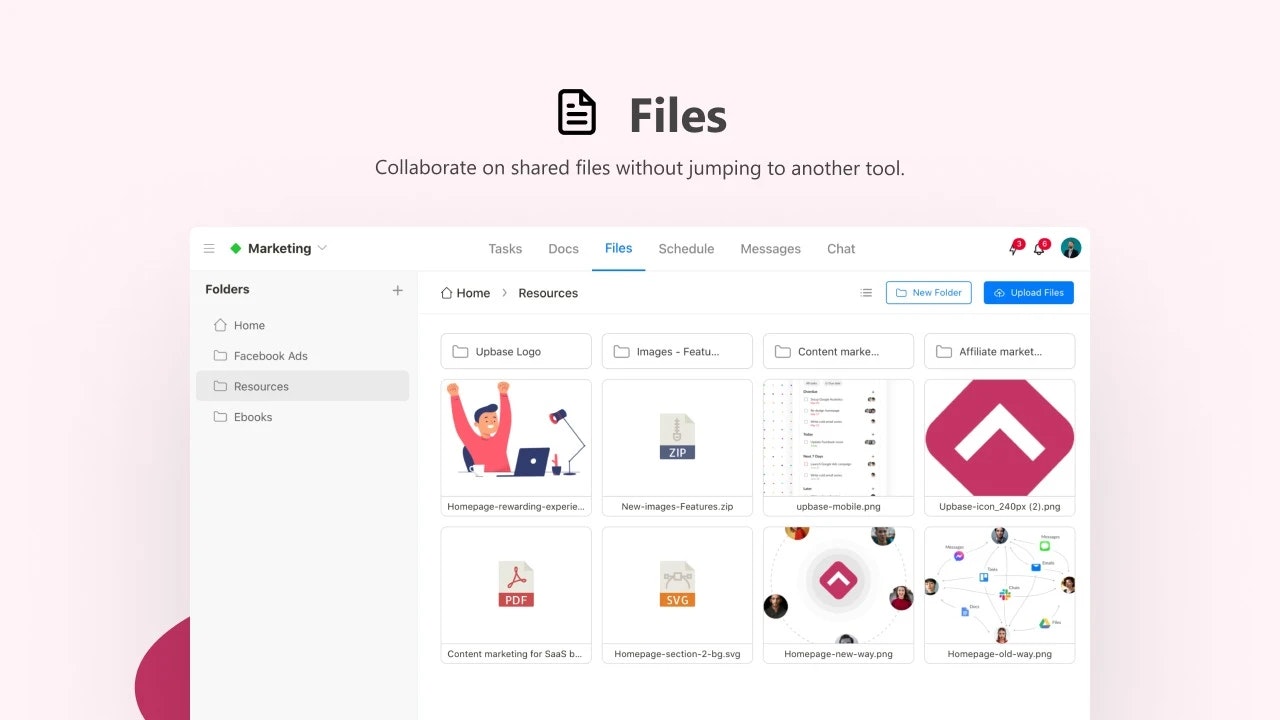Switch to the Docs tab
This screenshot has height=720, width=1280.
tap(563, 249)
